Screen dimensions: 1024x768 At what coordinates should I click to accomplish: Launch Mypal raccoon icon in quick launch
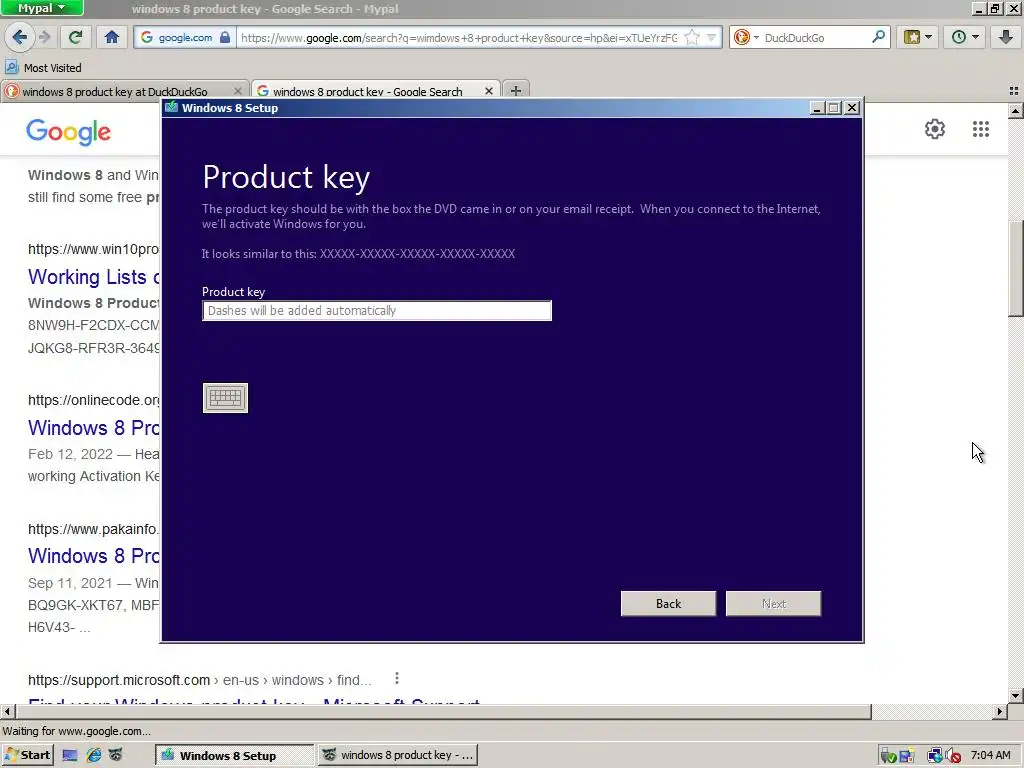(x=116, y=756)
